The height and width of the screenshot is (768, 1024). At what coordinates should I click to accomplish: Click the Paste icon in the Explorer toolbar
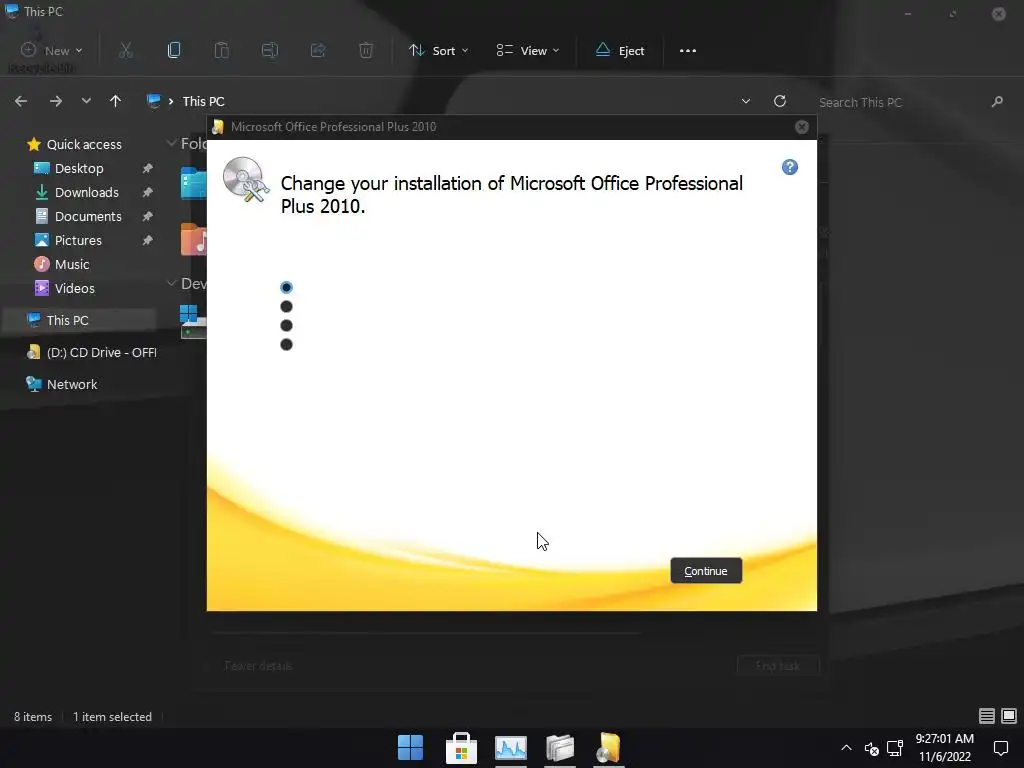(x=221, y=50)
